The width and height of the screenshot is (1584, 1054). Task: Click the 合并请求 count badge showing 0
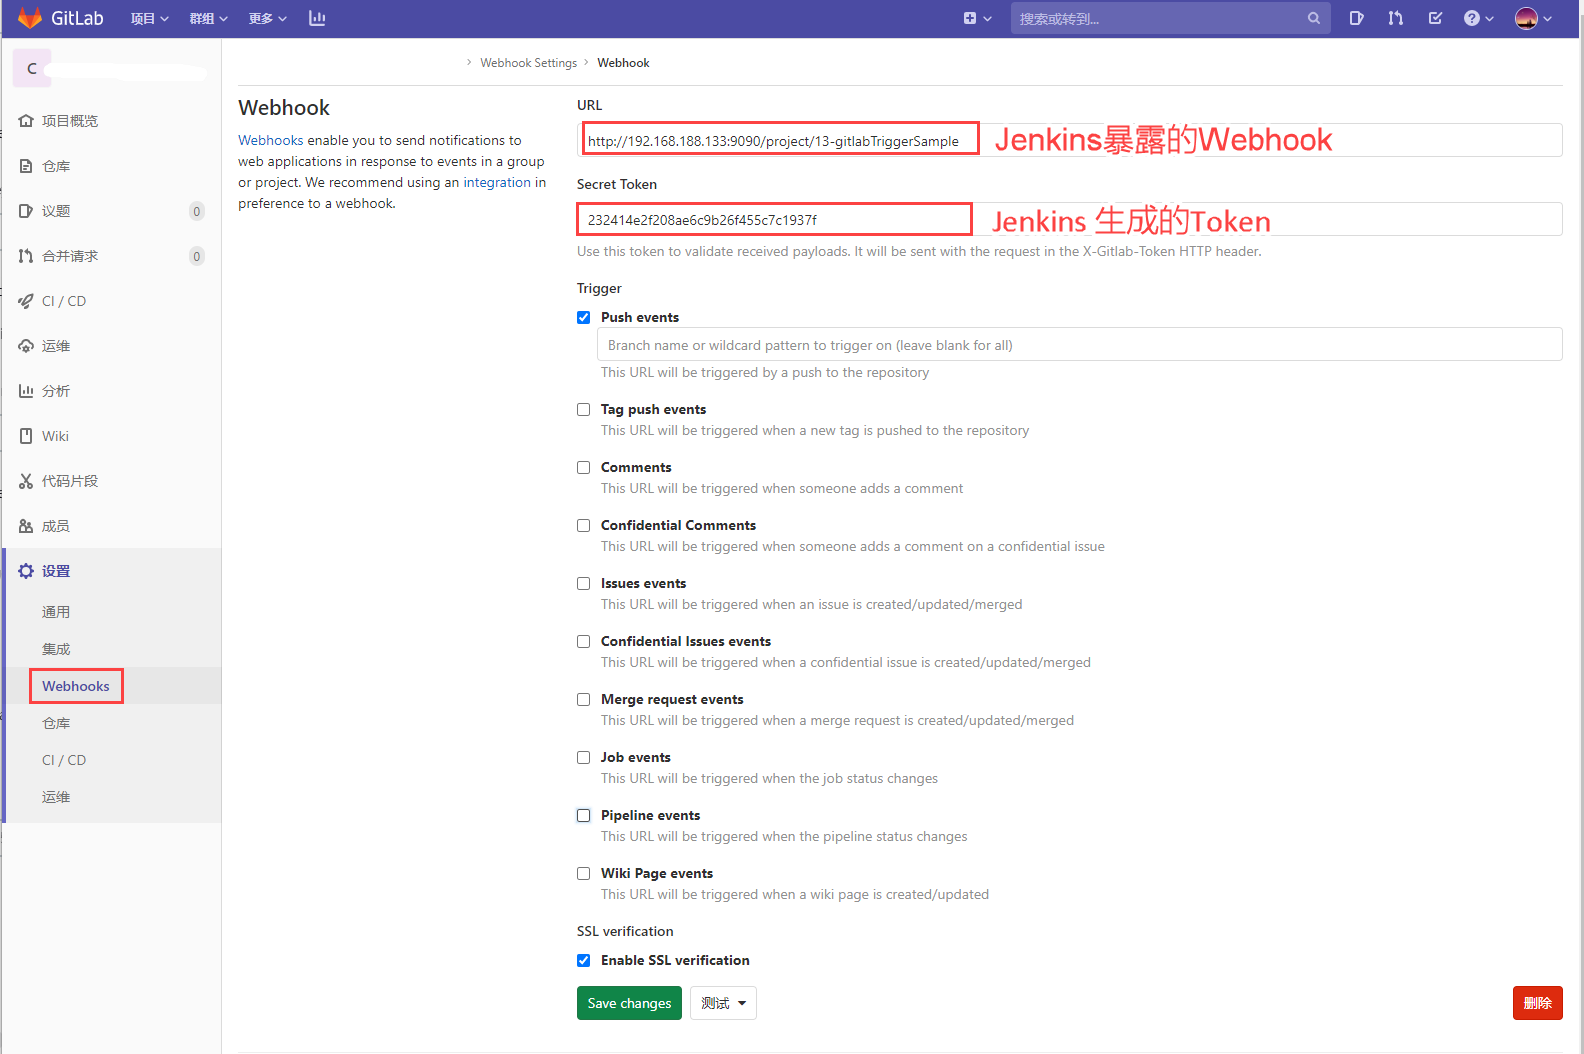tap(197, 256)
